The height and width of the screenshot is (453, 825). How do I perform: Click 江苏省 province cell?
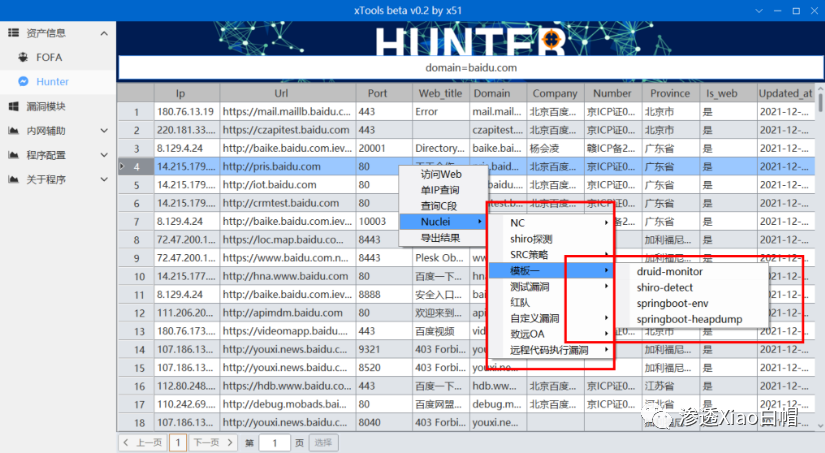point(670,386)
